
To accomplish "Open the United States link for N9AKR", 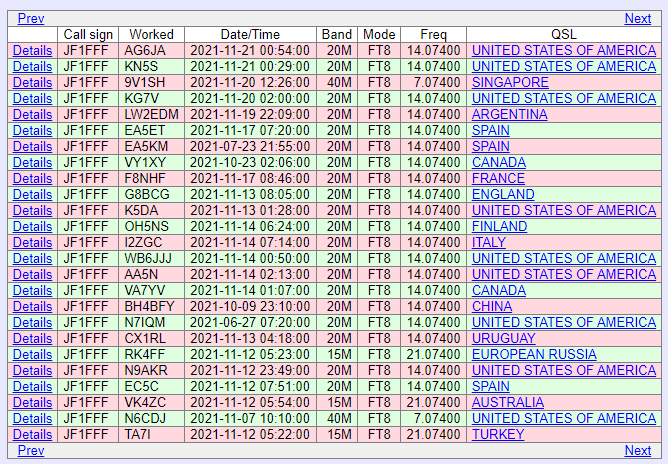I will [564, 370].
